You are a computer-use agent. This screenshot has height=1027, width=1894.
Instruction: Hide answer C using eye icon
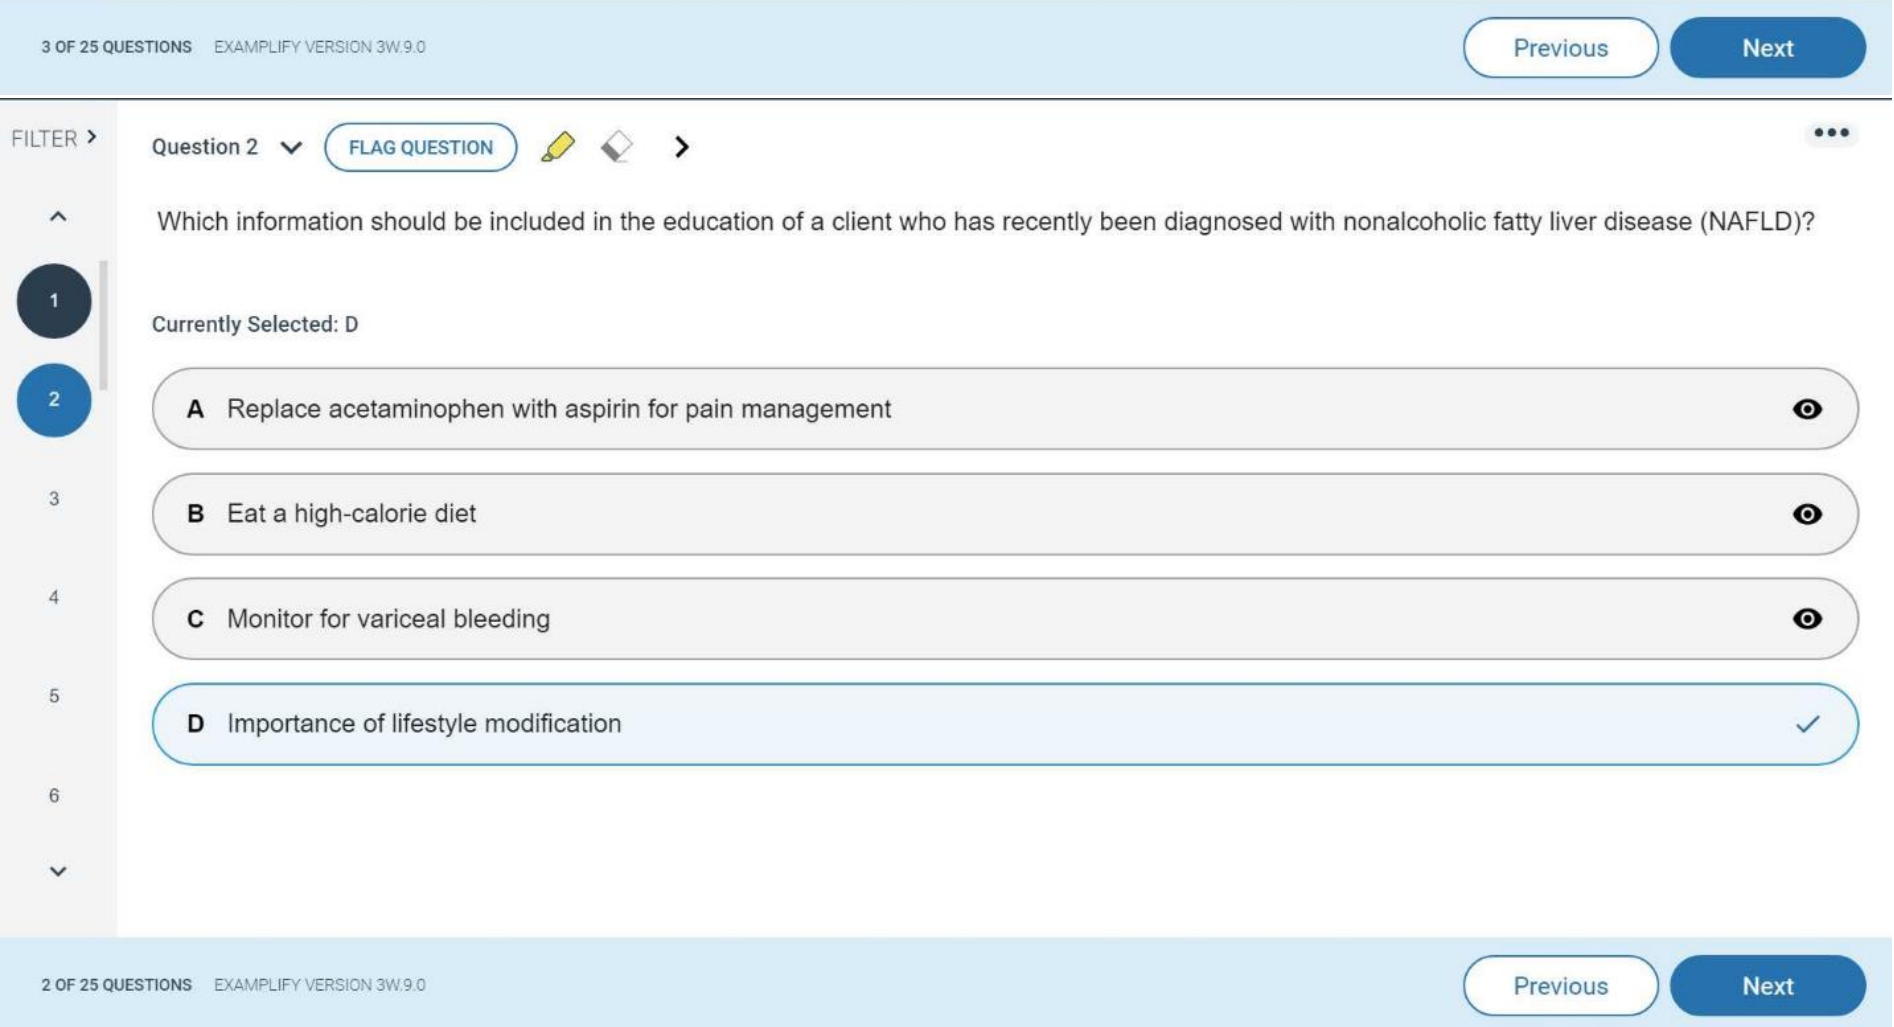(x=1806, y=619)
